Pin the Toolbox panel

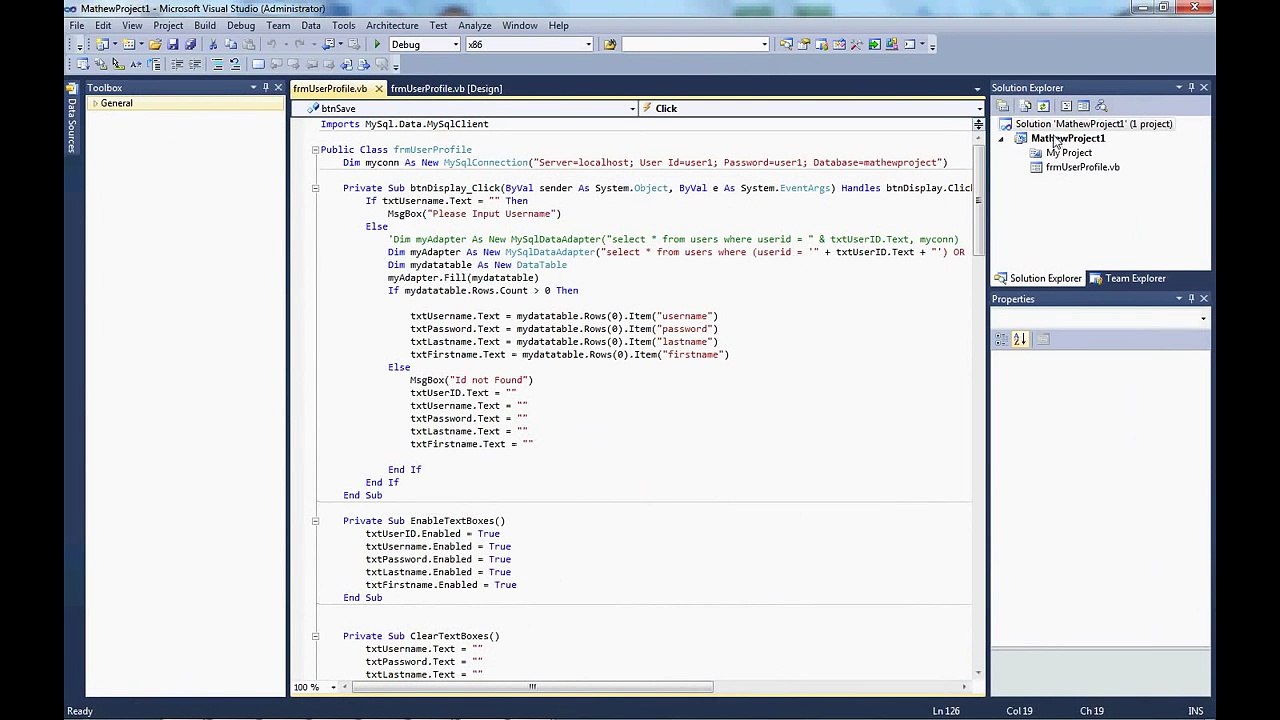click(265, 88)
